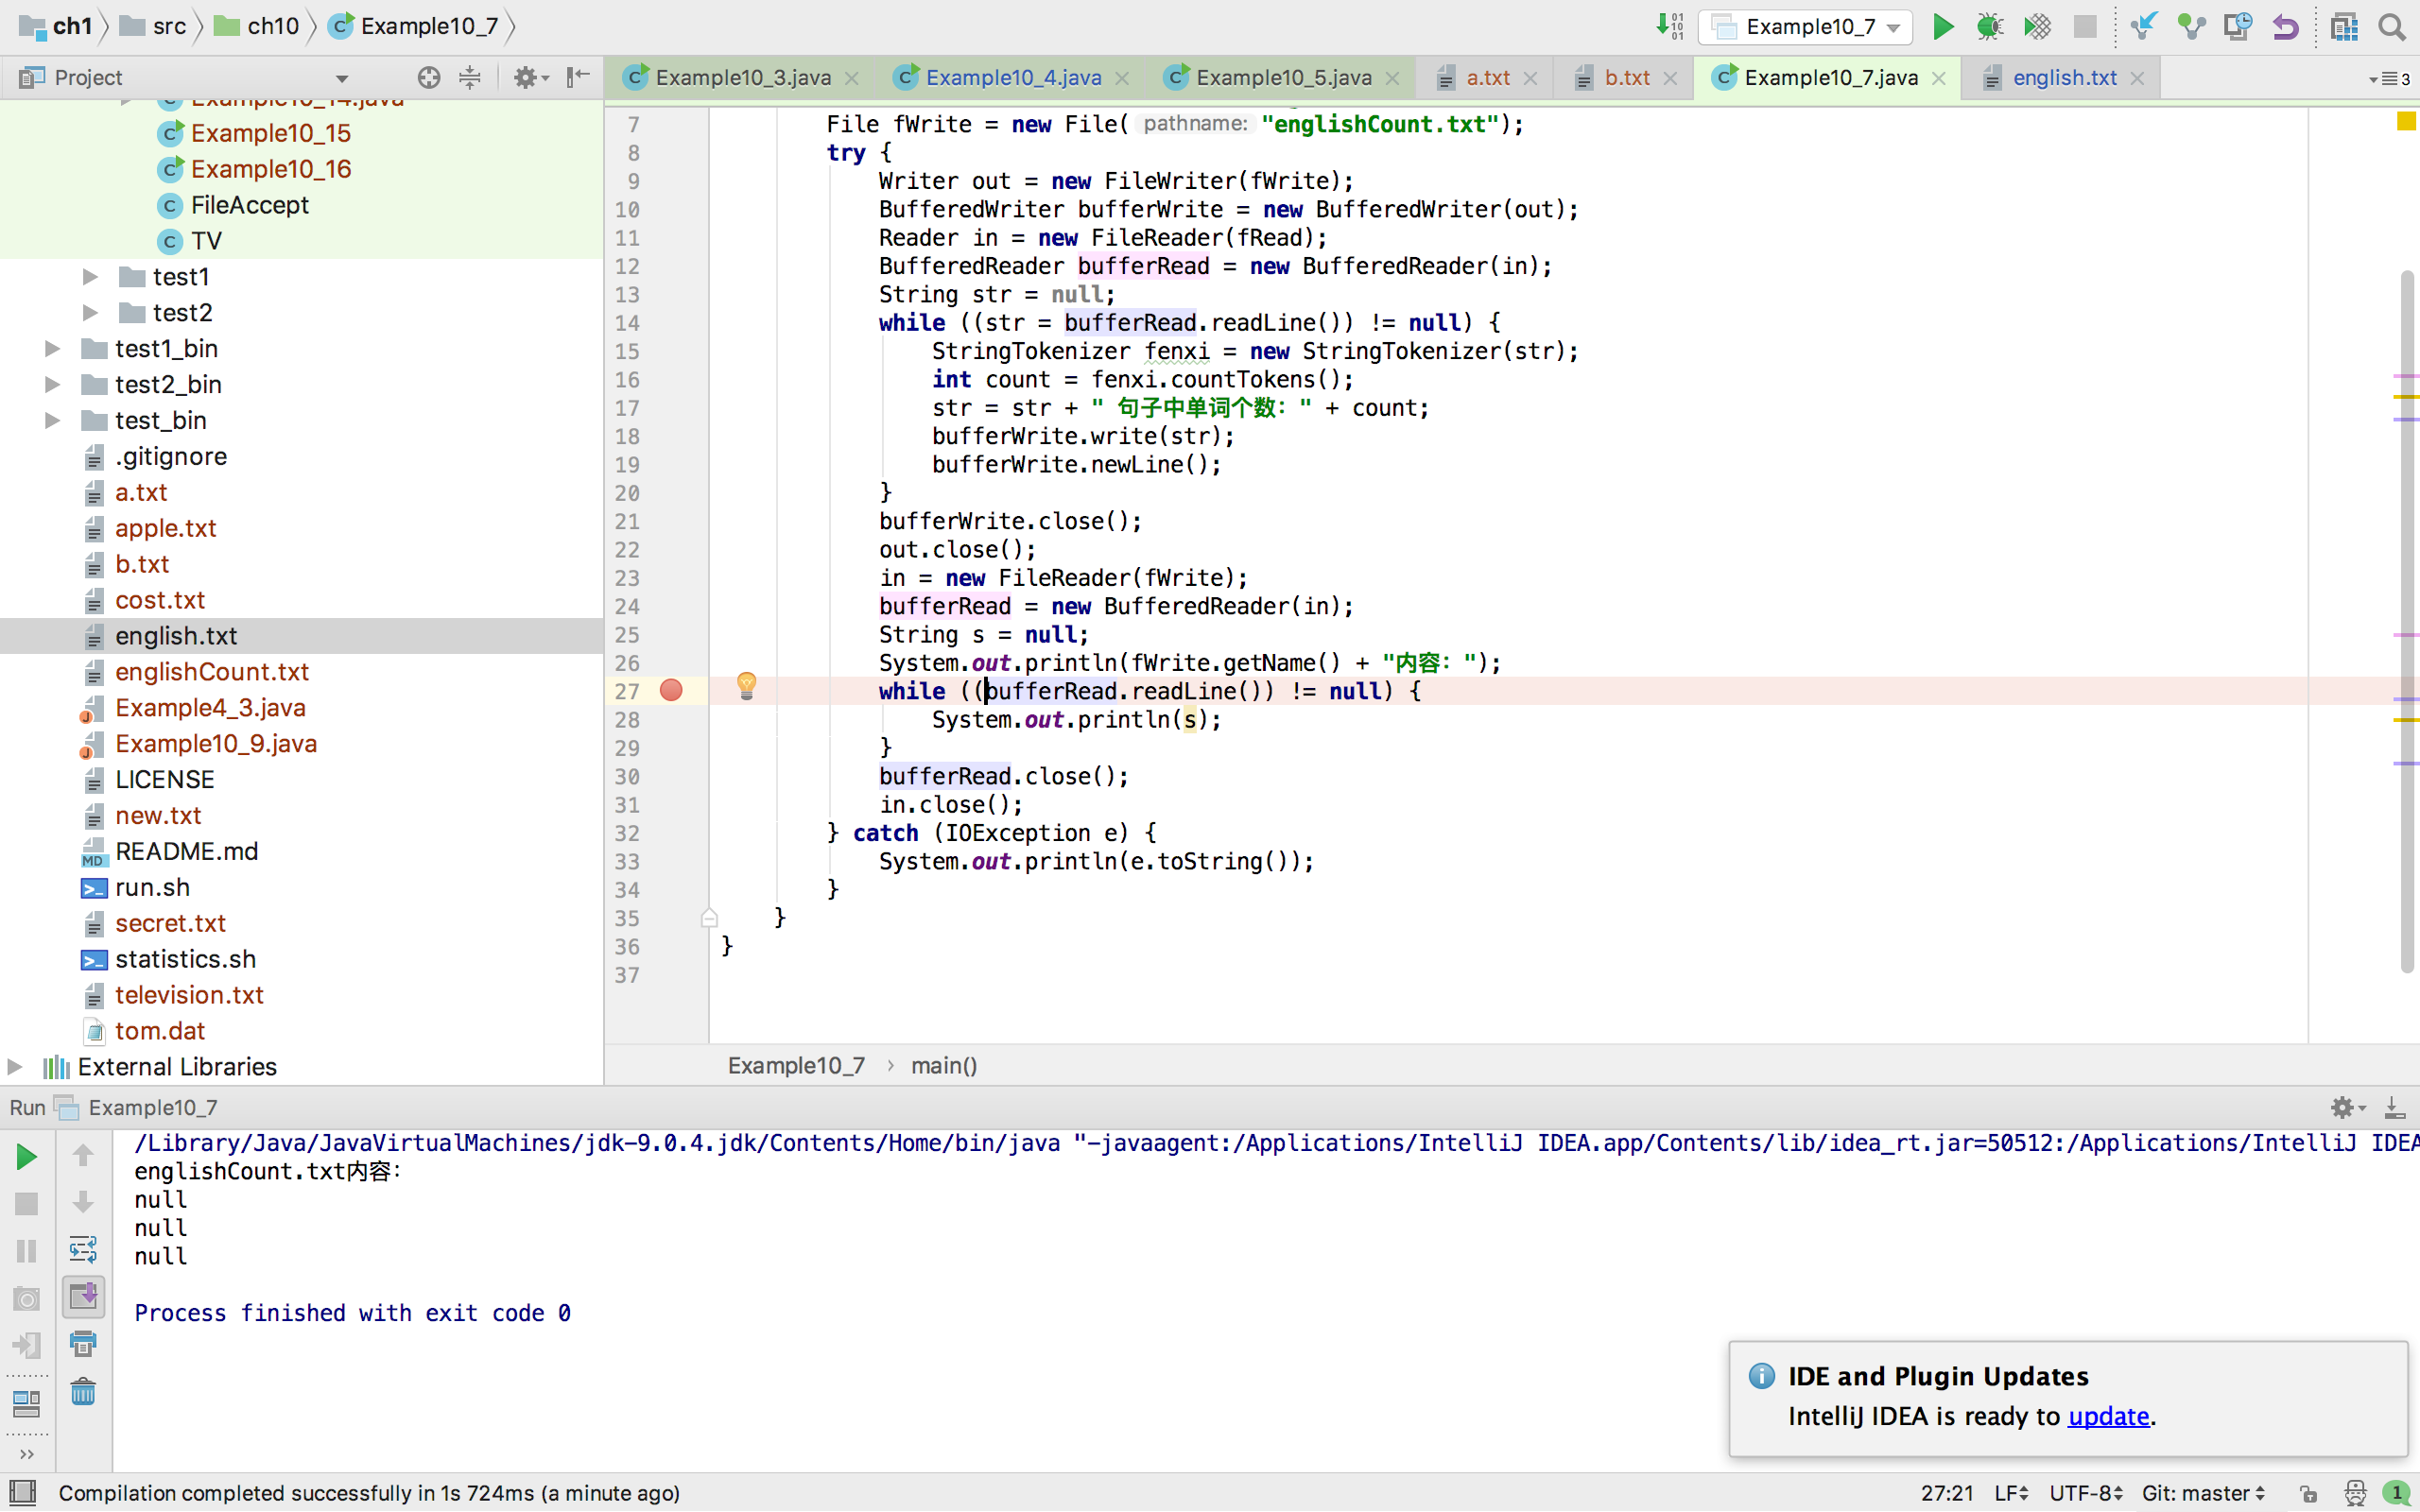The height and width of the screenshot is (1512, 2420).
Task: Click the Hector inspector icon in status bar
Action: [2355, 1493]
